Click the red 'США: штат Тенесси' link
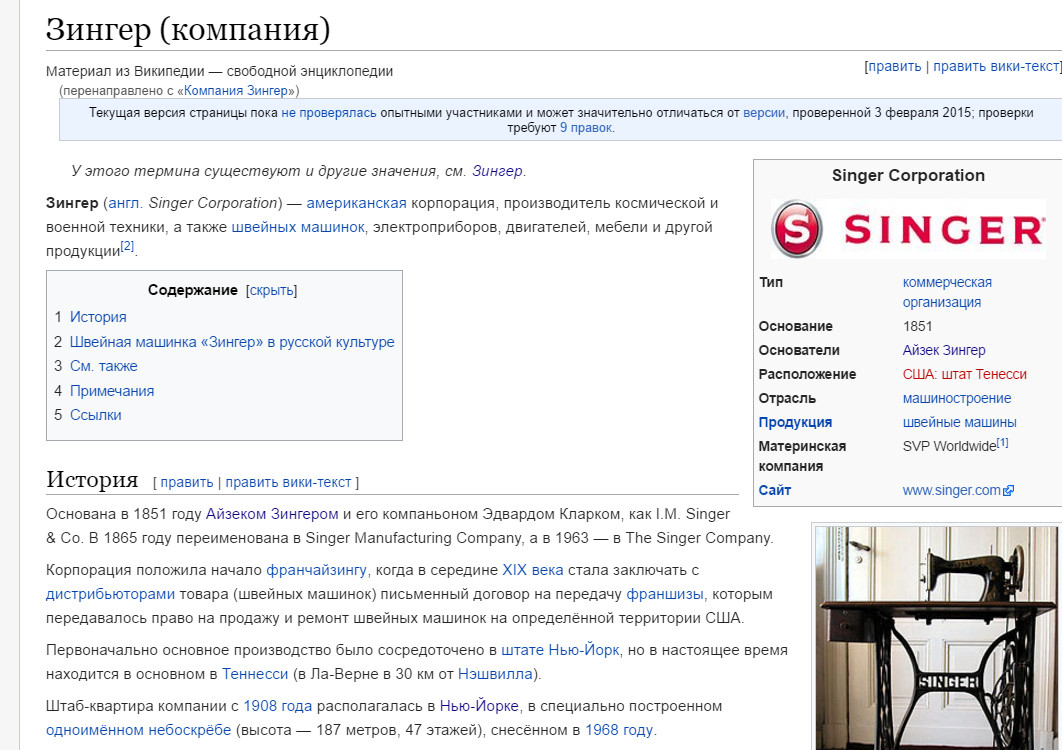Viewport: 1062px width, 750px height. (x=964, y=374)
